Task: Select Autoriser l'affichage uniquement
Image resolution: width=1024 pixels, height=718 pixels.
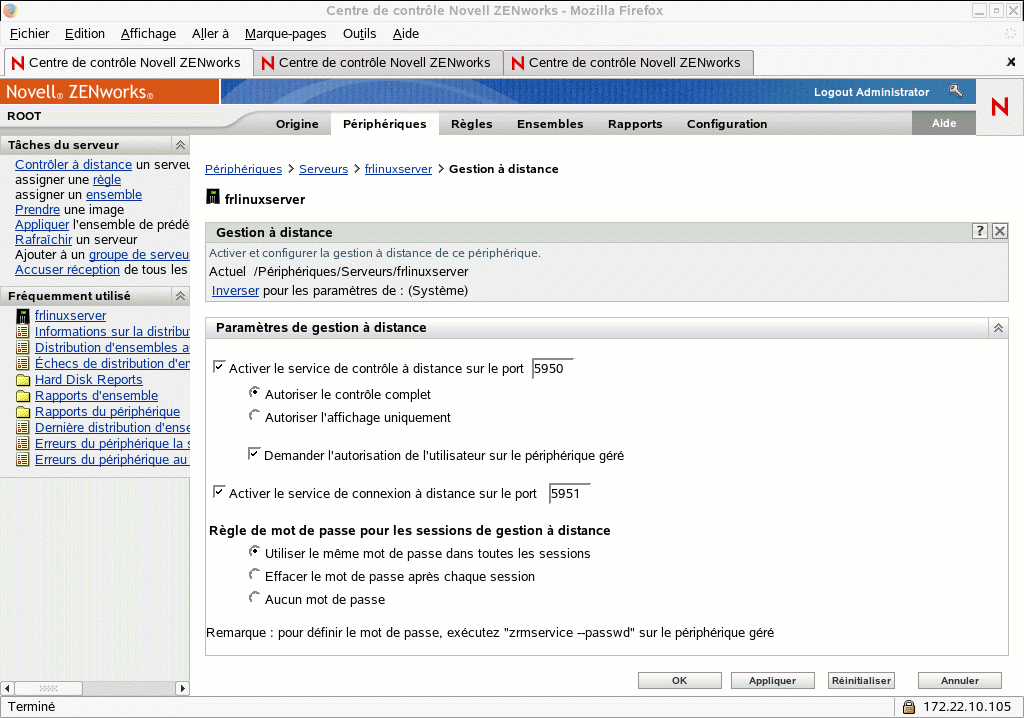Action: (x=254, y=415)
